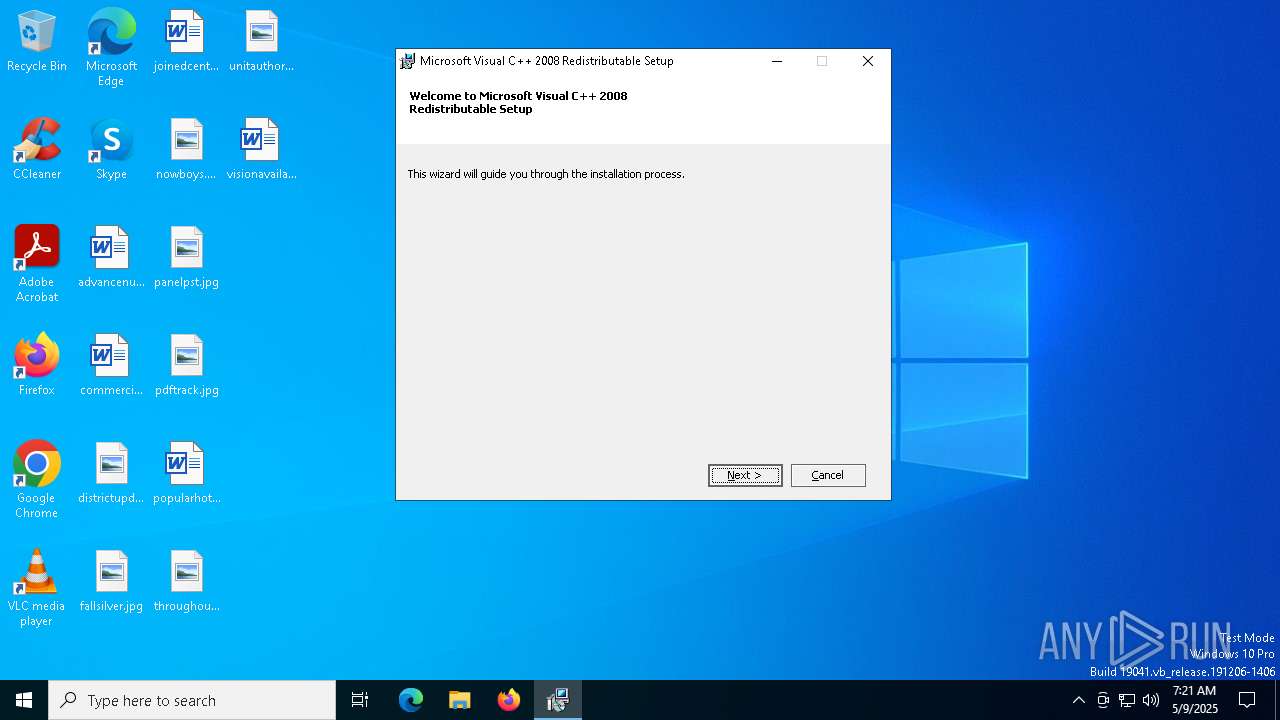The height and width of the screenshot is (720, 1280).
Task: Cancel the Visual C++ 2008 setup
Action: [828, 475]
